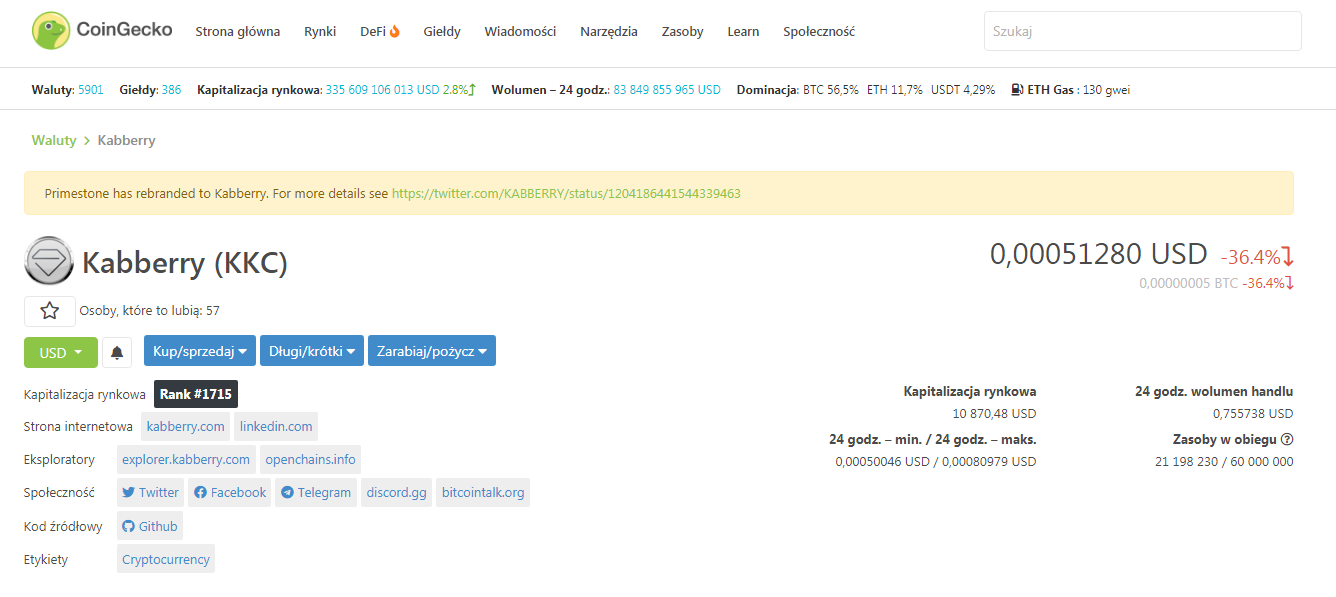The image size is (1336, 597).
Task: Open the Facebook community link
Action: 230,492
